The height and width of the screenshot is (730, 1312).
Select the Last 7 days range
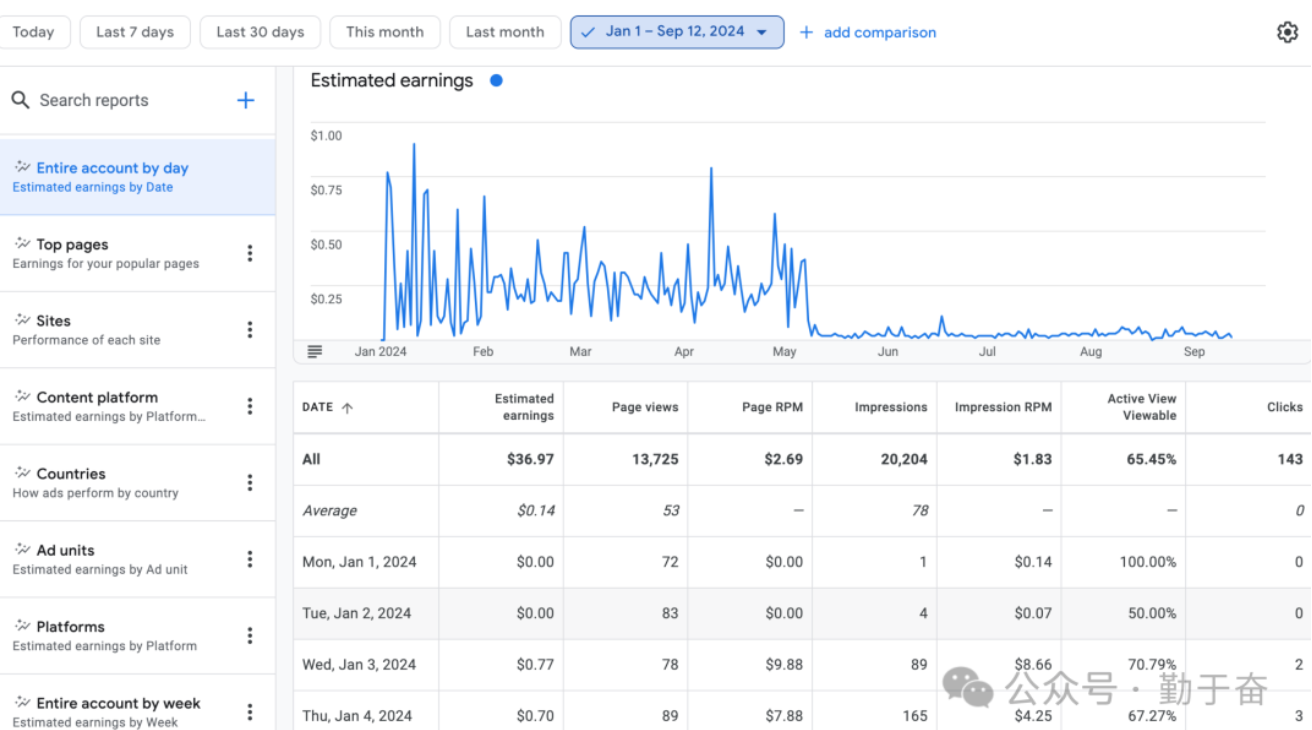135,32
